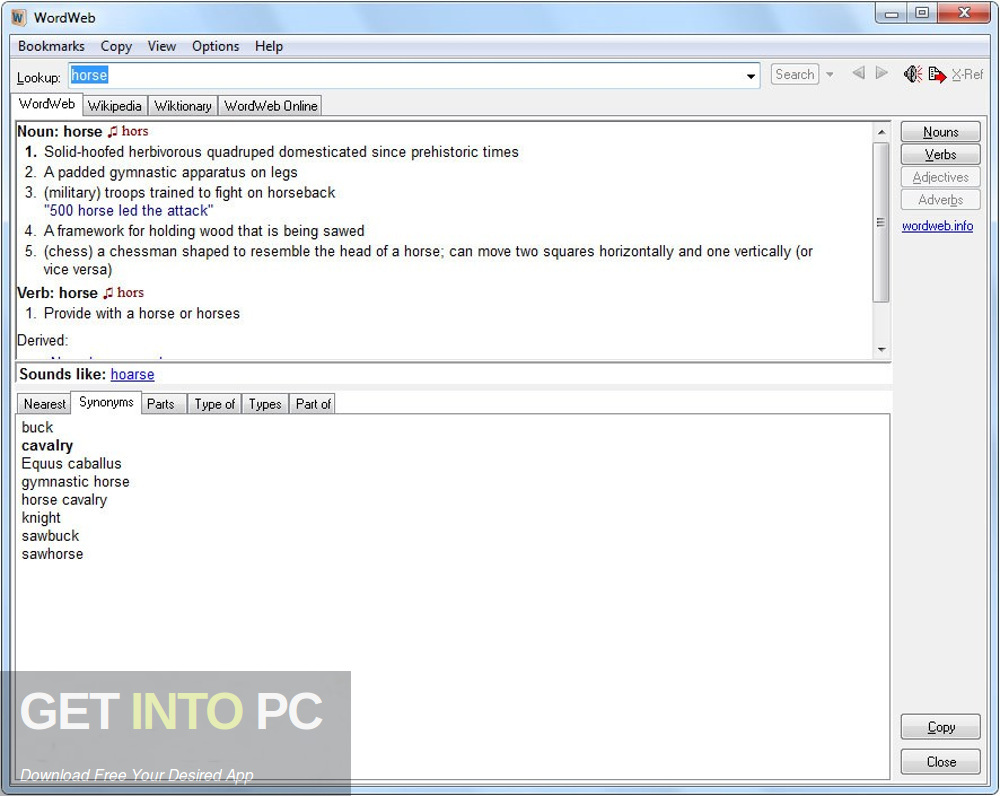Maximize the WordWeb window

click(x=922, y=13)
